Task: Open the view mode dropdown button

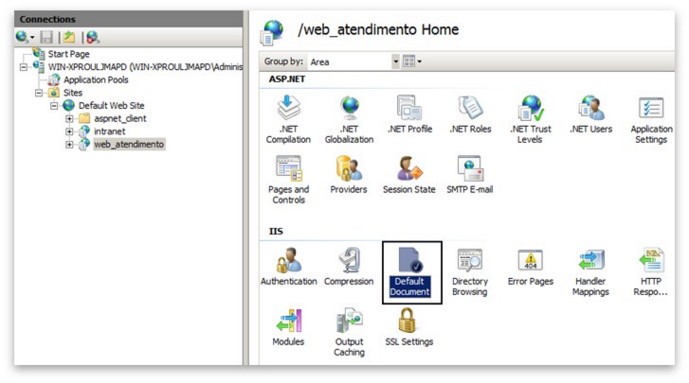Action: 413,61
